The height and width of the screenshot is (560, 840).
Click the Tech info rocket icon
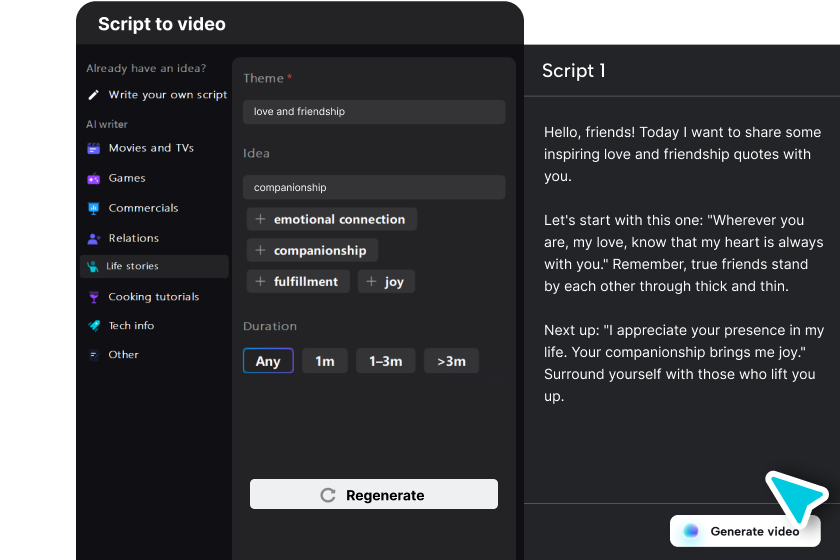[x=94, y=326]
